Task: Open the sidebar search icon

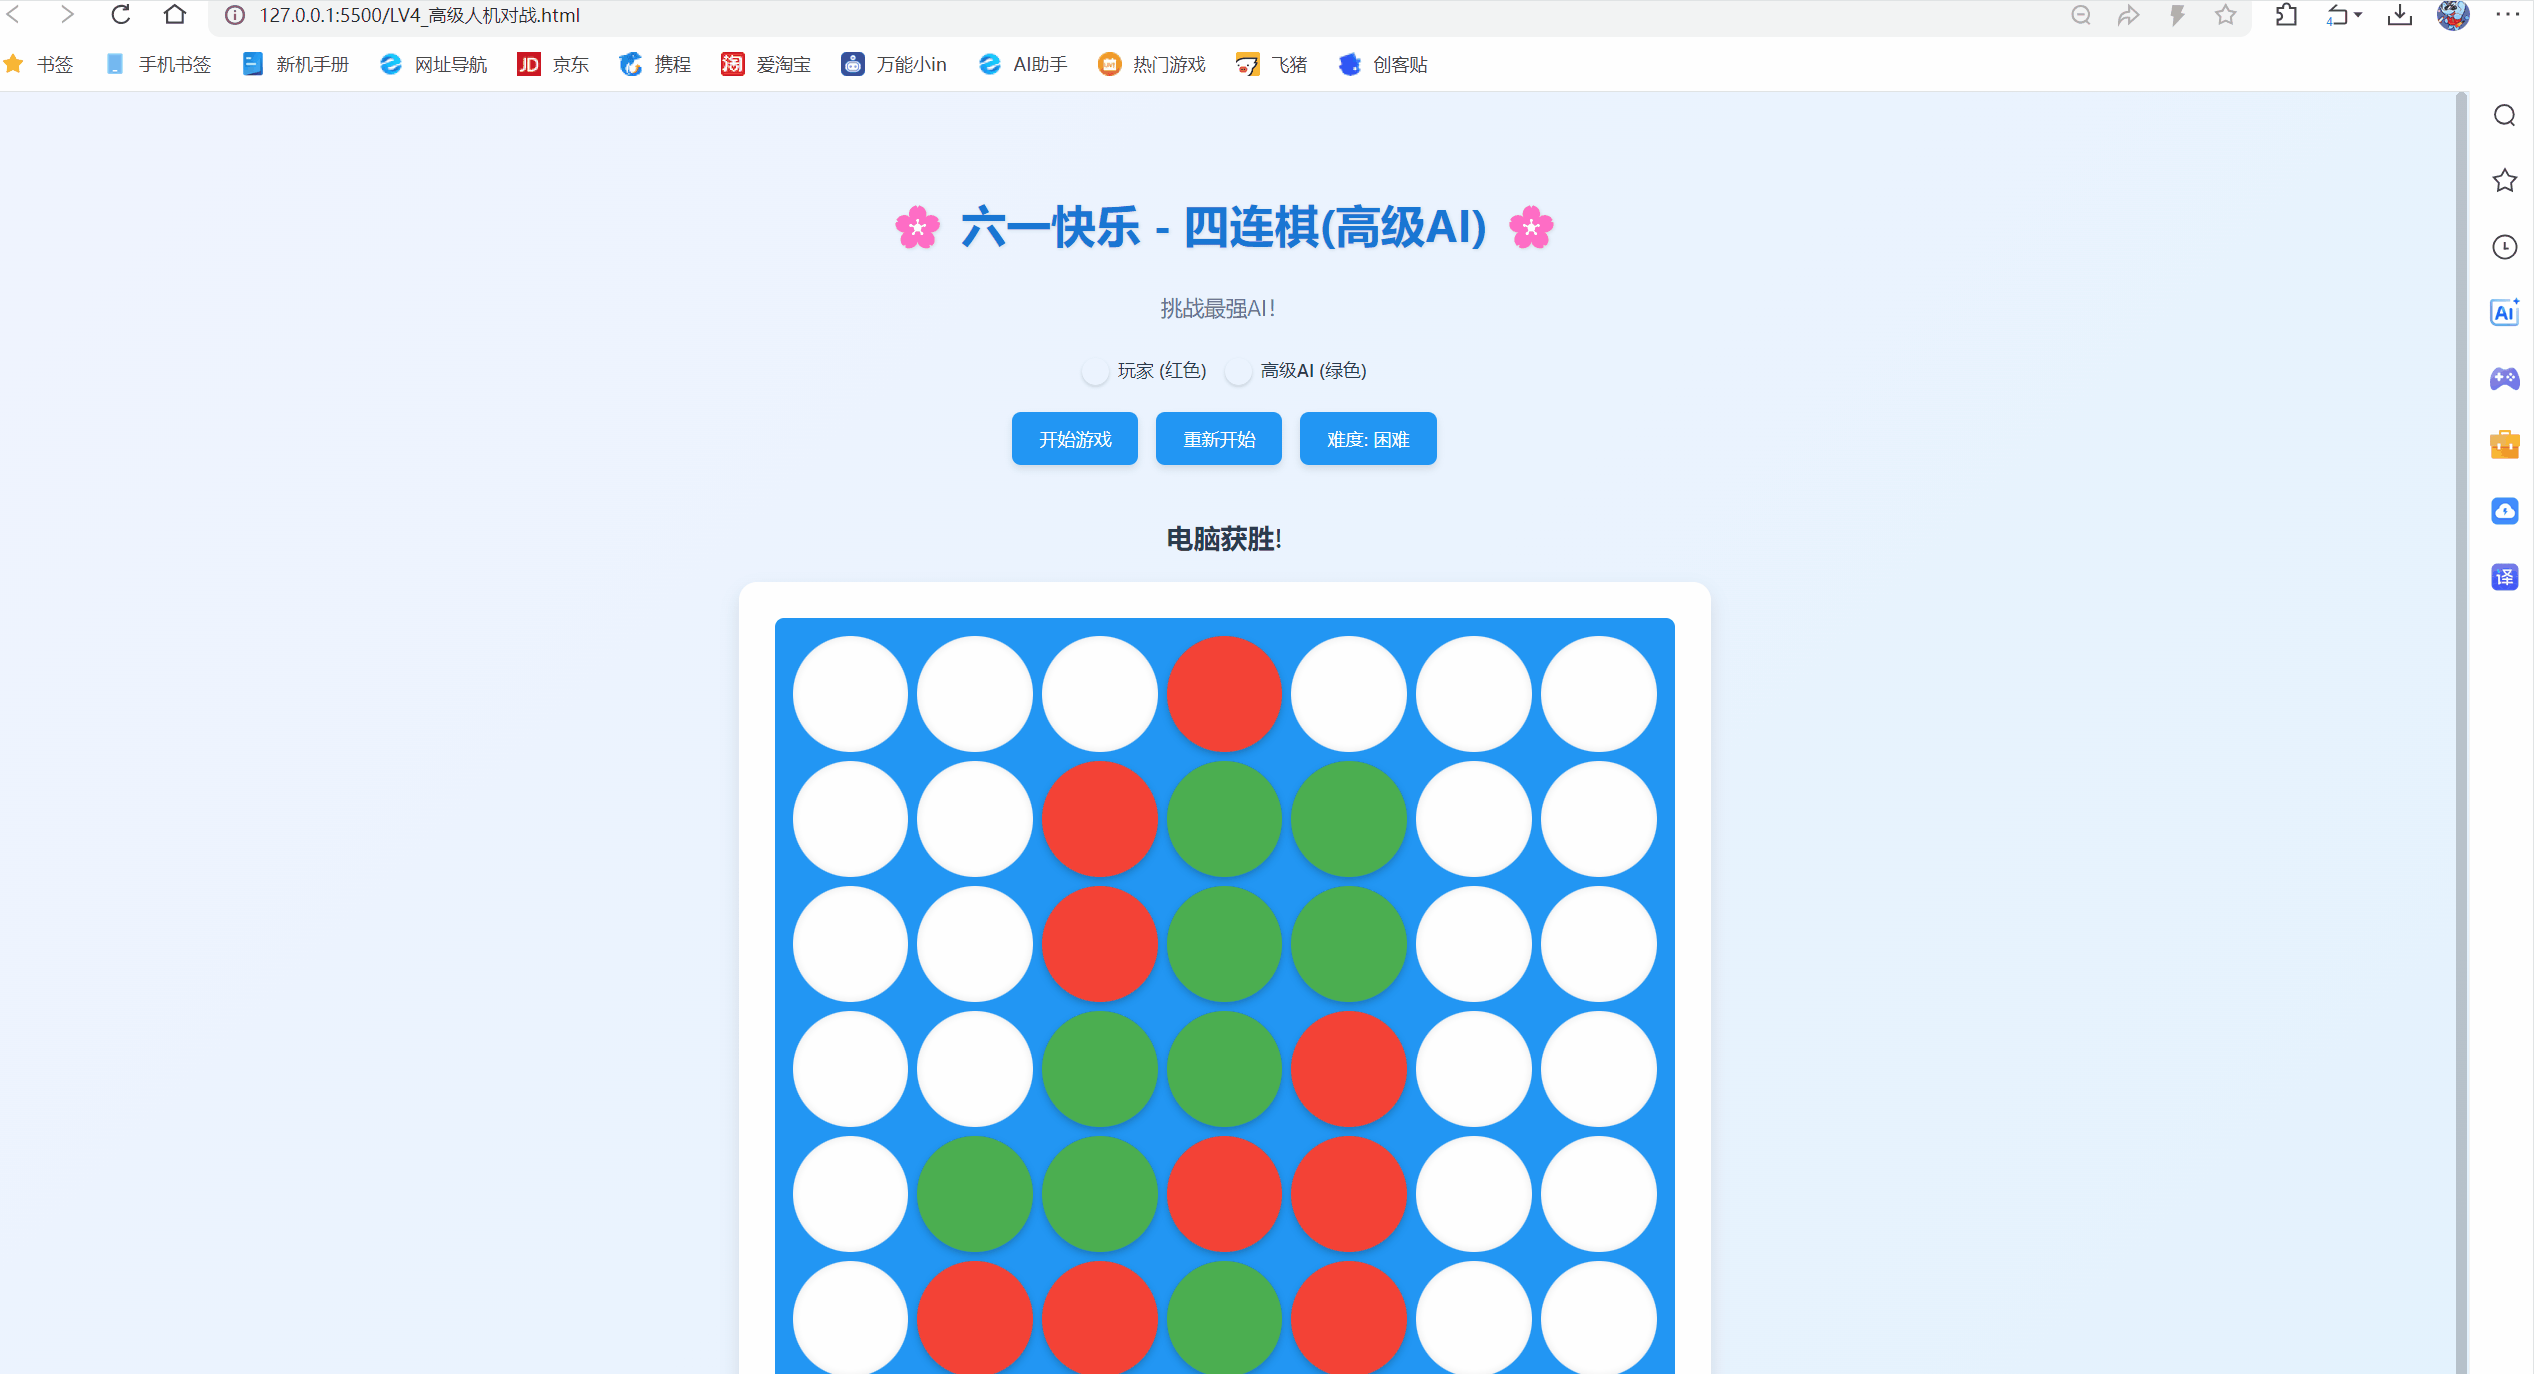Action: pyautogui.click(x=2504, y=115)
